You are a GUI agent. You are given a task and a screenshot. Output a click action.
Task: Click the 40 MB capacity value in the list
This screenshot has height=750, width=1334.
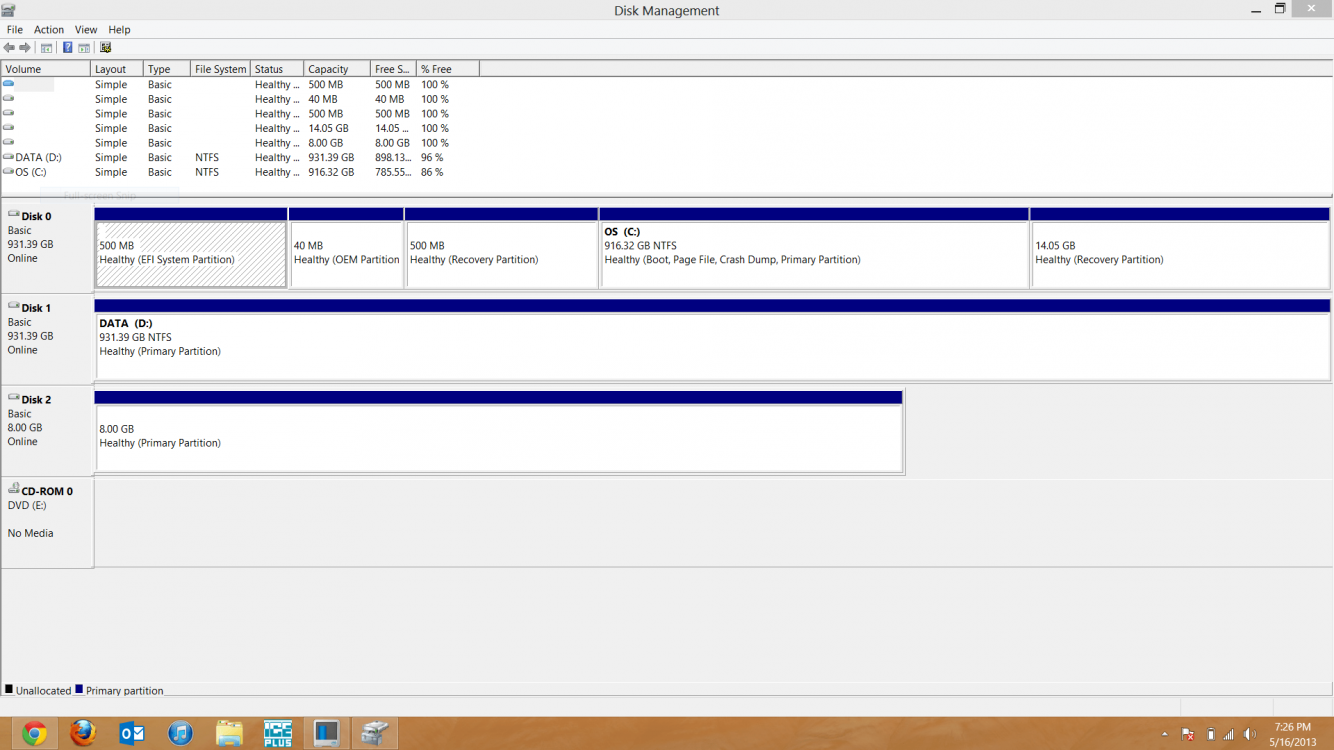[323, 99]
